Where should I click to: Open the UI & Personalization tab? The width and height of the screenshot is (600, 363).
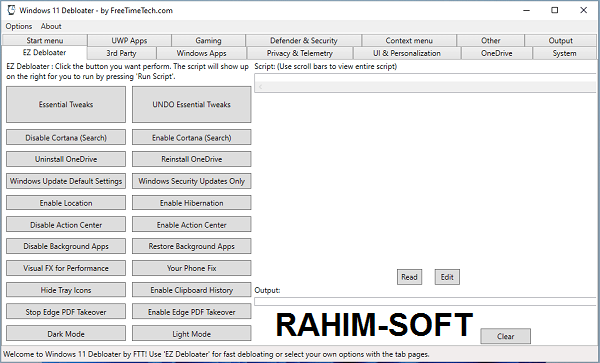coord(407,53)
